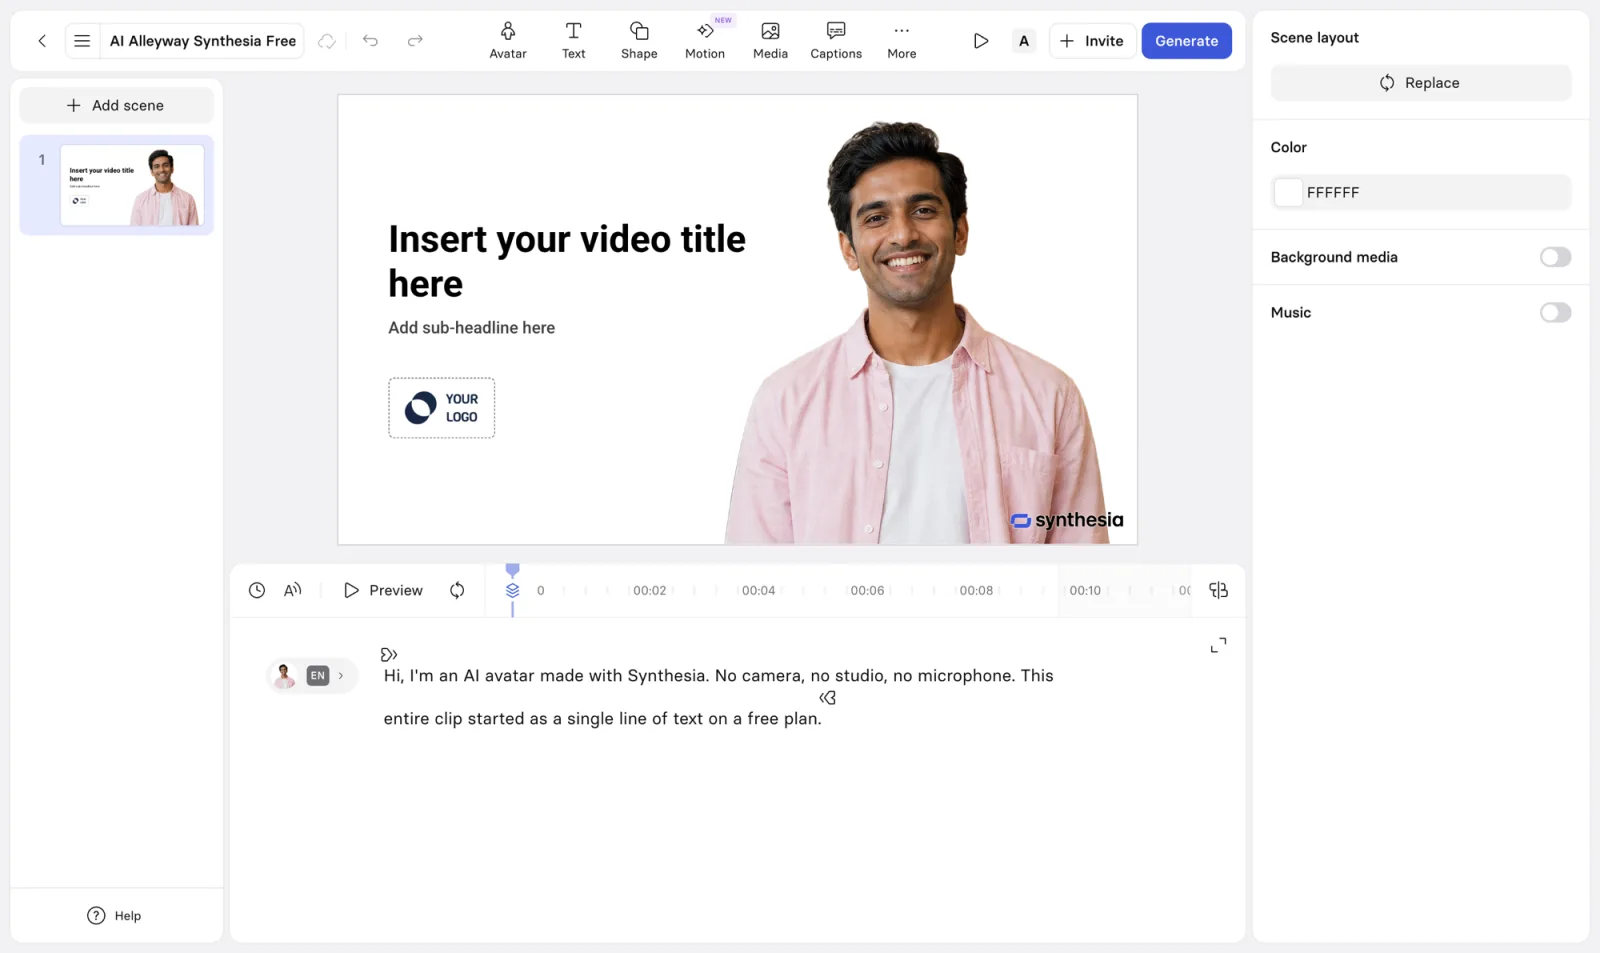Open the Captions tool
1600x953 pixels.
click(x=836, y=41)
